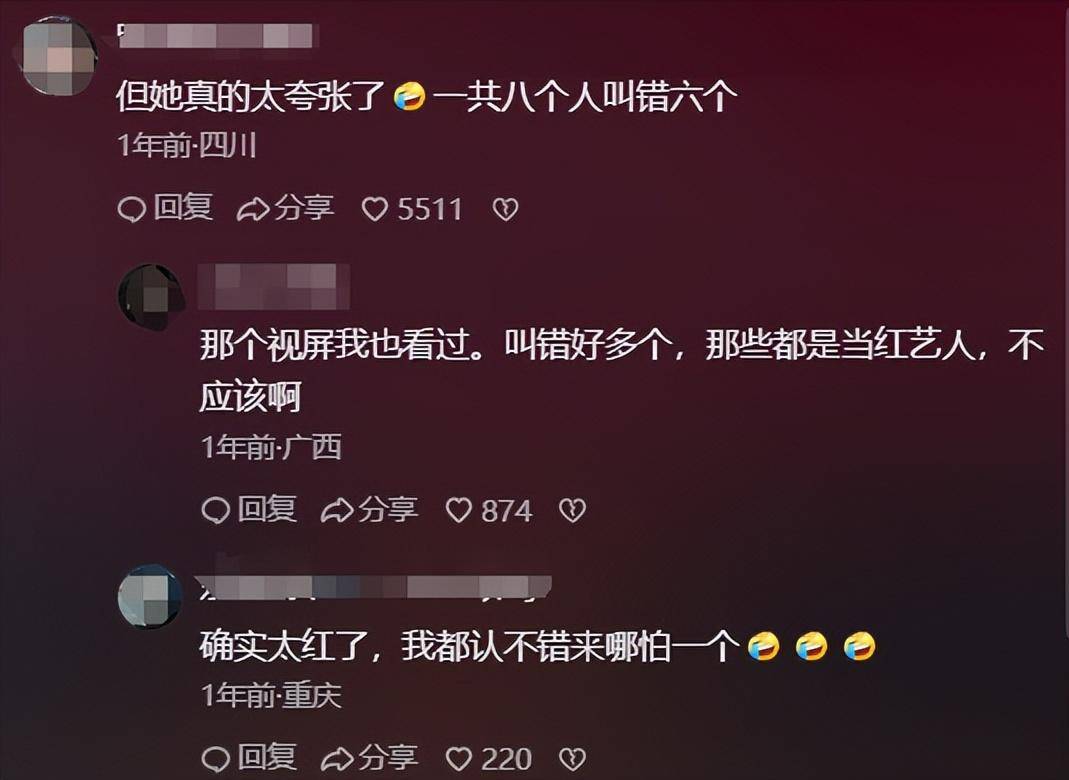1069x780 pixels.
Task: Reply to the Chongqing user's comment
Action: point(250,758)
